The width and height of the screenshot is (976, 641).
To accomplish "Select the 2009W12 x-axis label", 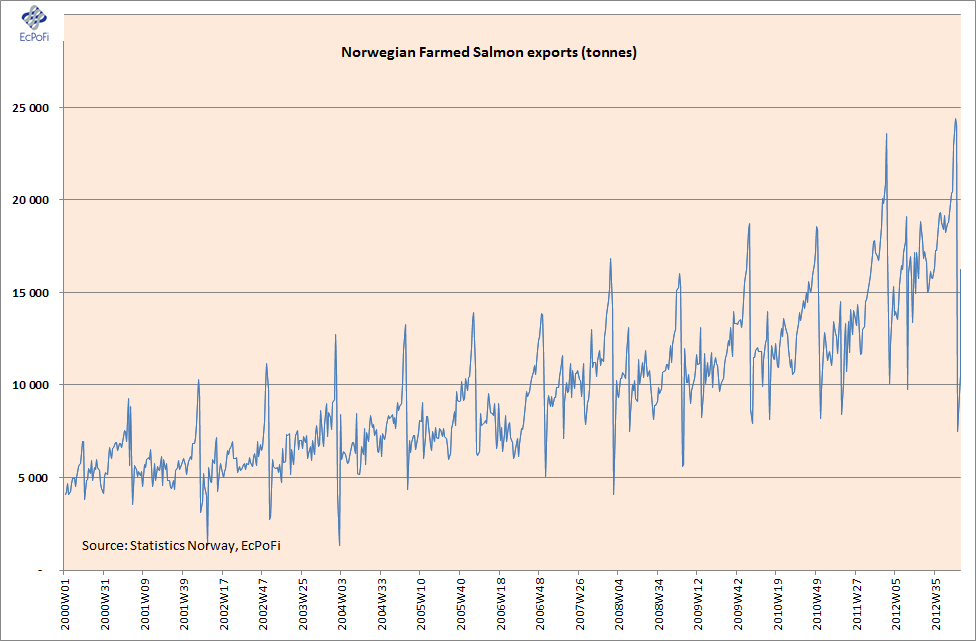I will pyautogui.click(x=698, y=606).
